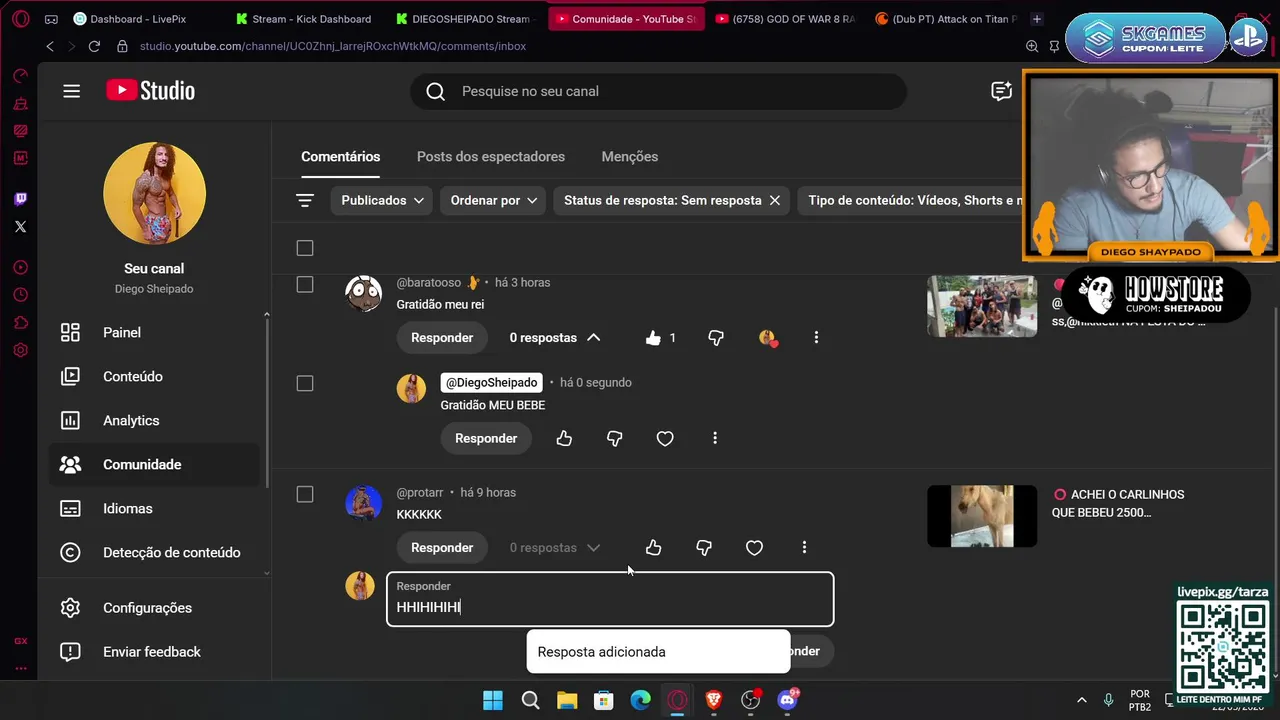This screenshot has width=1280, height=720.
Task: Open the comment filter list icon
Action: [305, 200]
